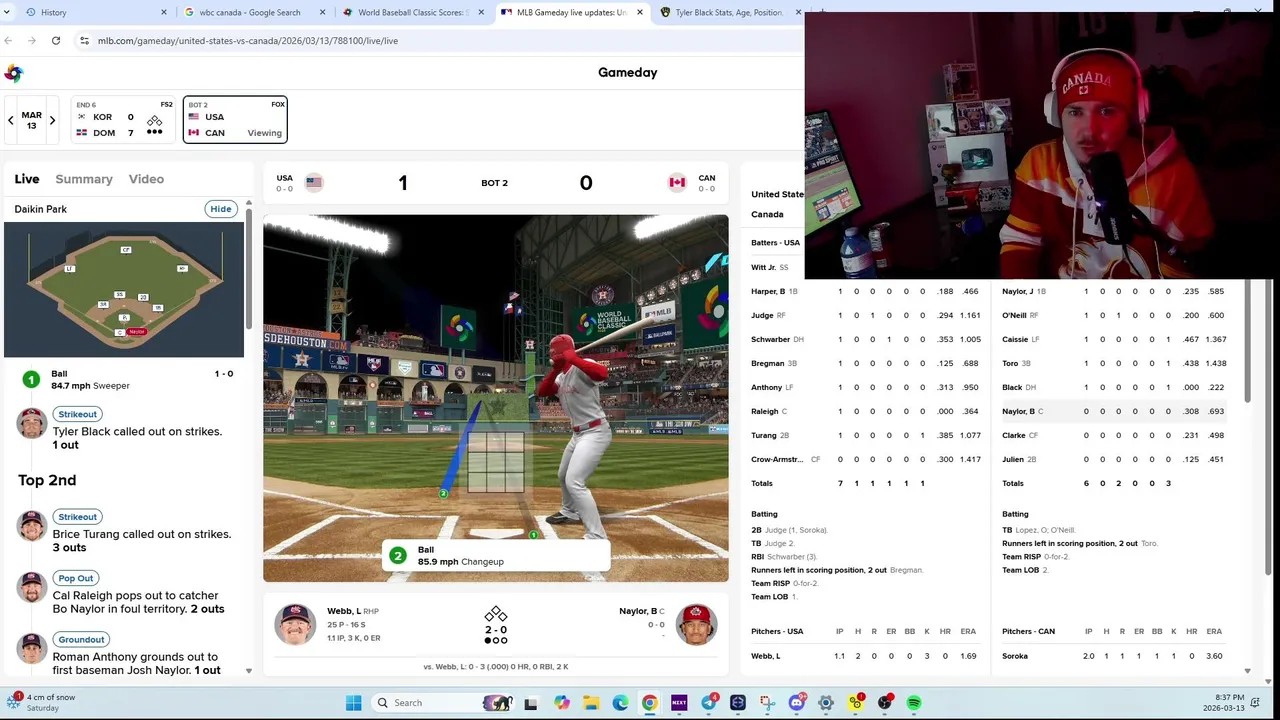Click the bases diamond indicator above 2 - 0 count
Viewport: 1280px width, 720px height.
pyautogui.click(x=496, y=615)
